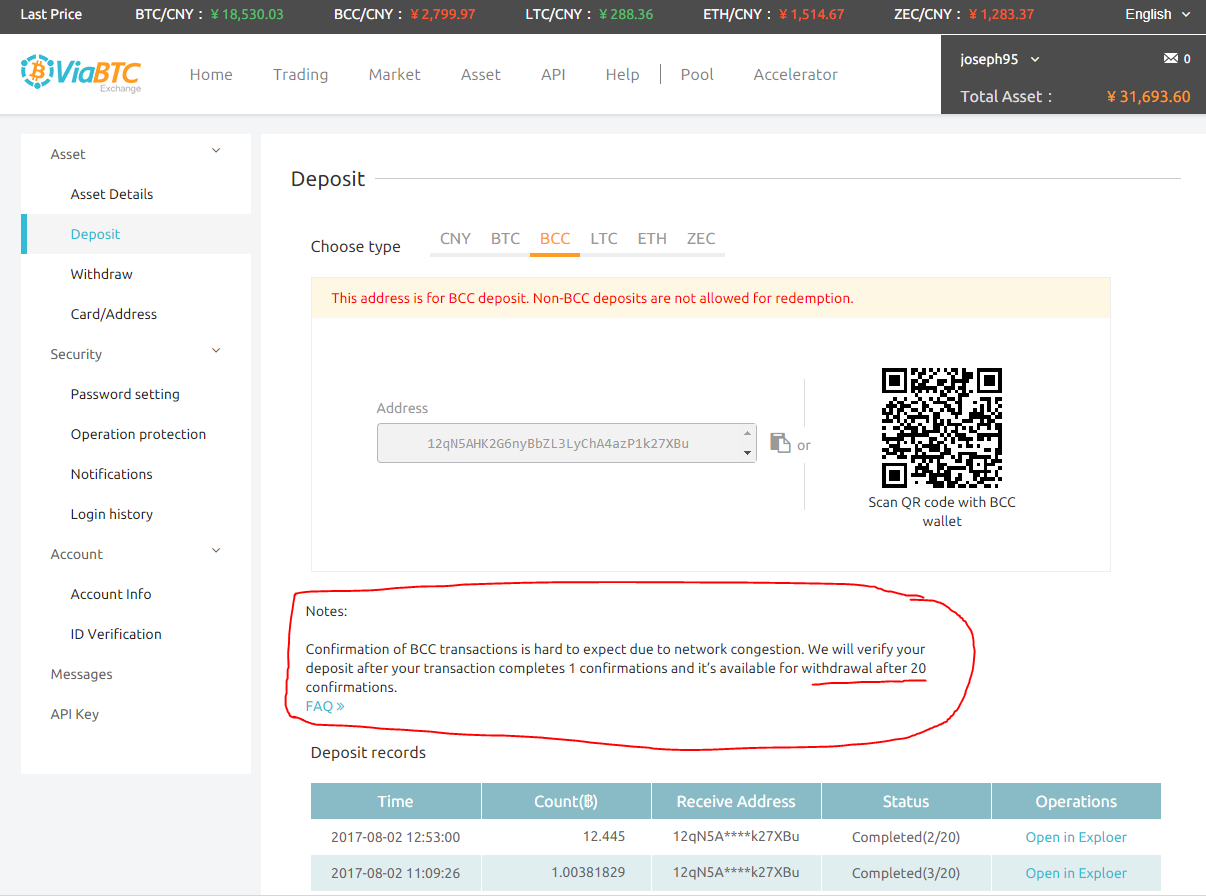This screenshot has height=896, width=1206.
Task: Click the Completed(3/20) status cell
Action: [906, 873]
